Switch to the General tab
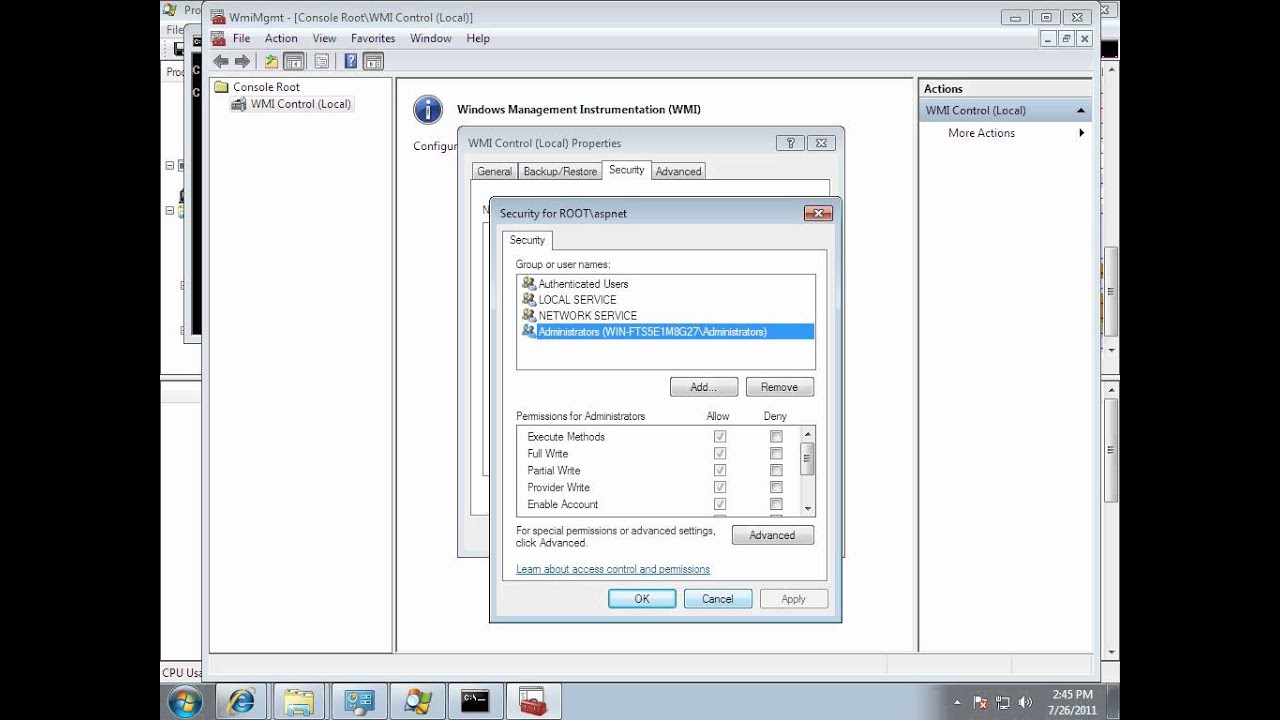1280x720 pixels. (494, 172)
